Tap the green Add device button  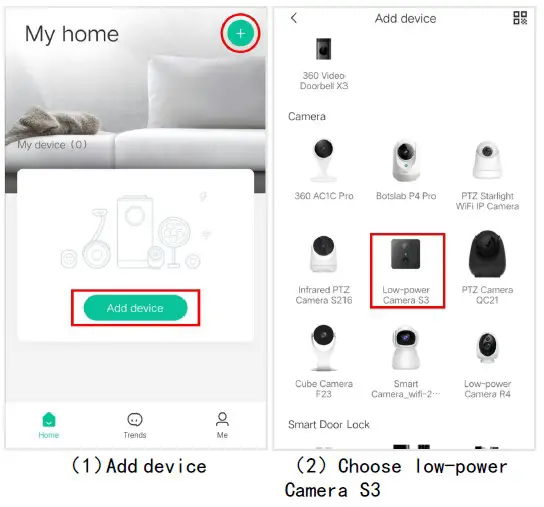pos(135,308)
